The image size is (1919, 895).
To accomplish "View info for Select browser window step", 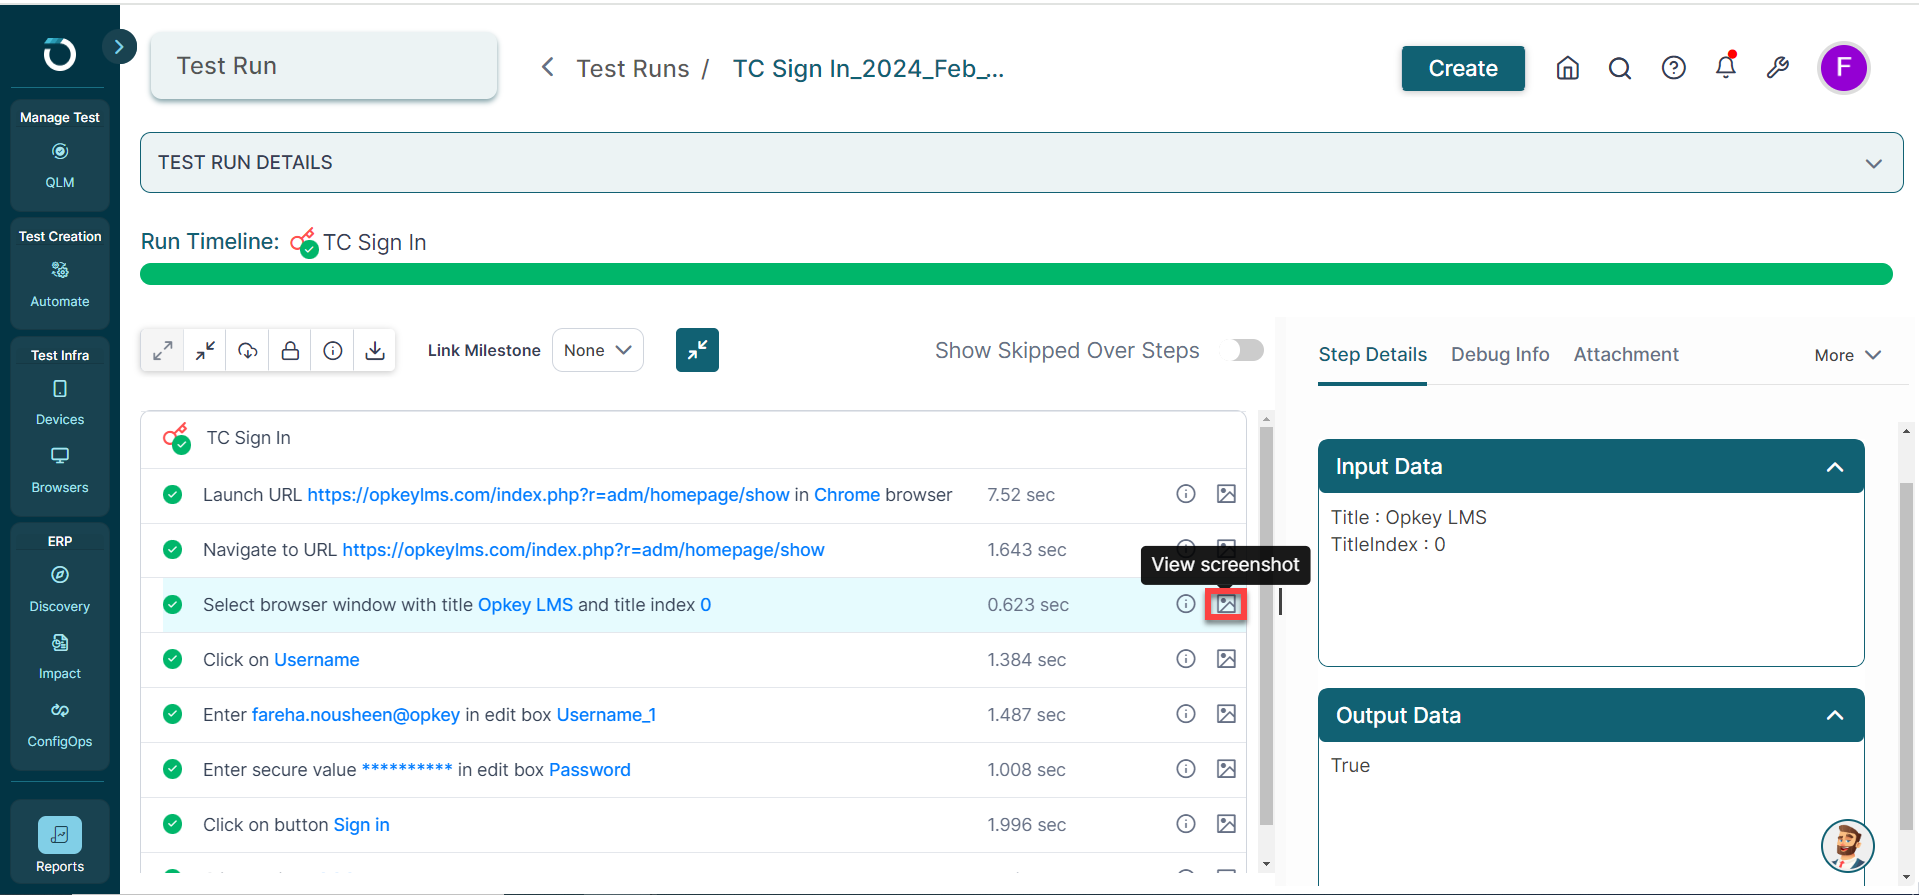I will pos(1186,604).
